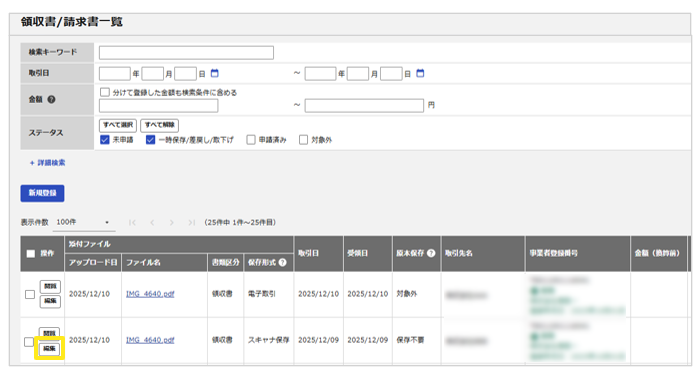Open IMG_4640.pdf link in the スキャナ保存 row
Viewport: 700px width, 374px height.
click(150, 340)
